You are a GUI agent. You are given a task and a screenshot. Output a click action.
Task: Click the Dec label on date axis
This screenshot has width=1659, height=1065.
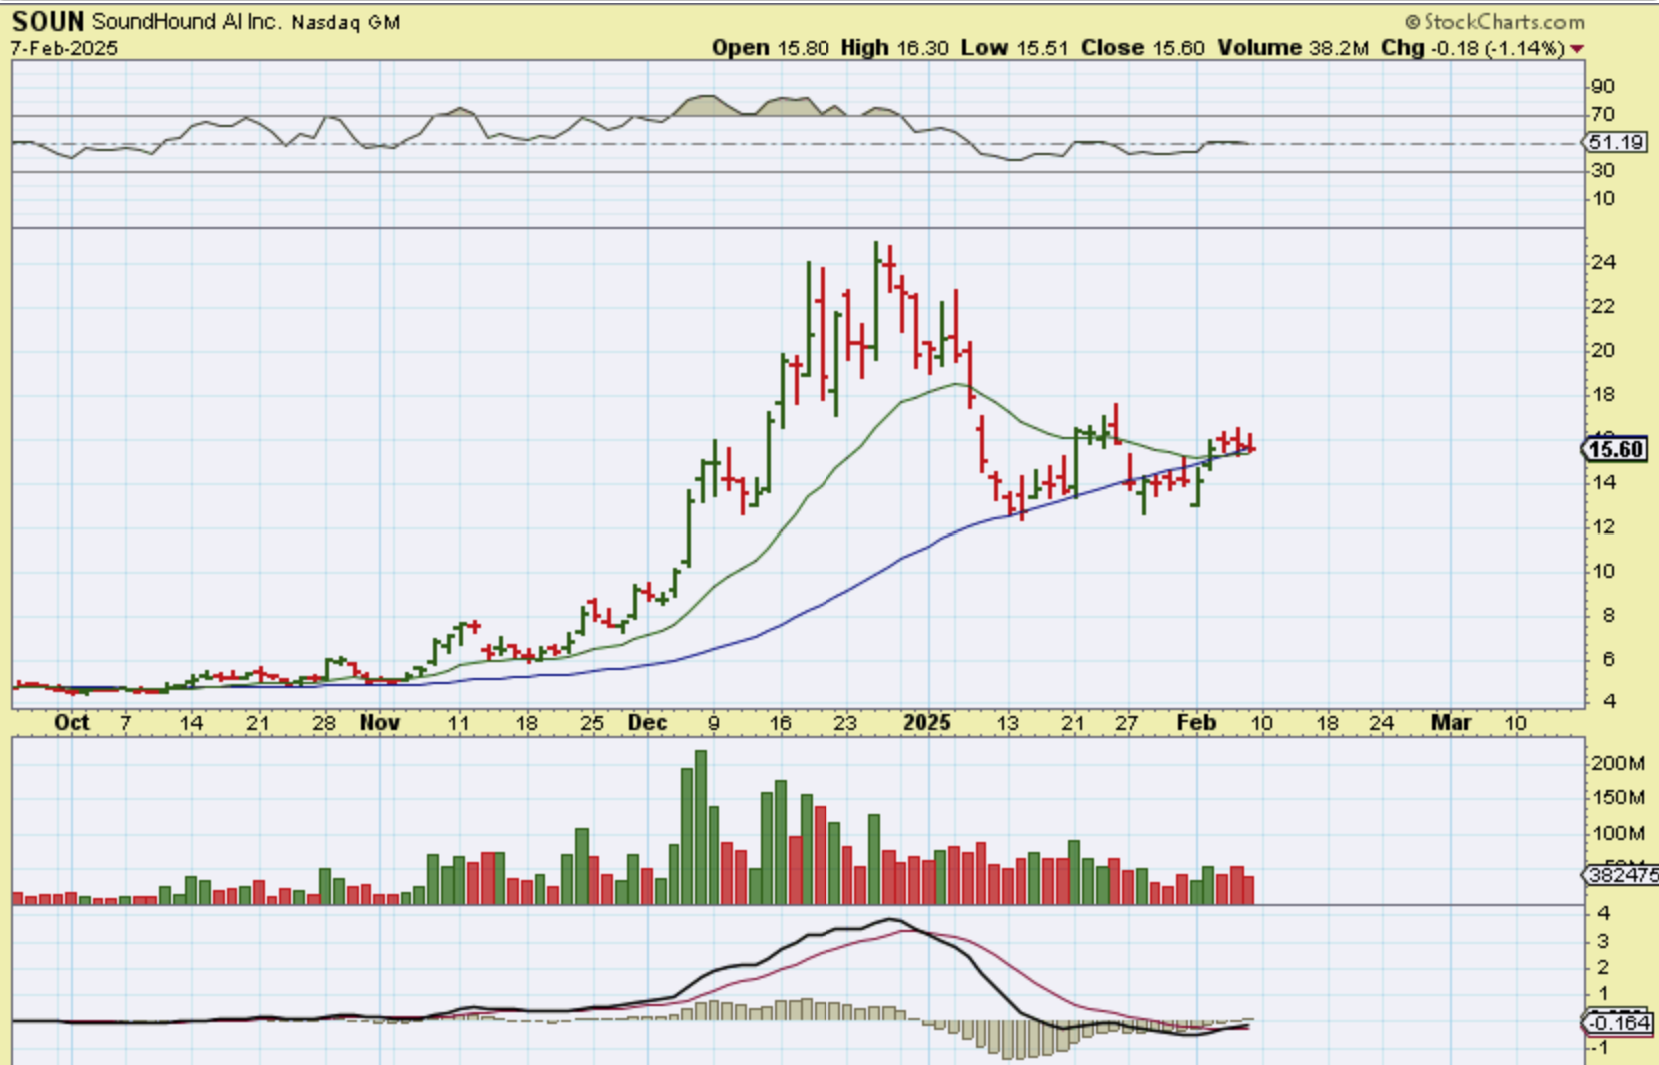pyautogui.click(x=648, y=722)
